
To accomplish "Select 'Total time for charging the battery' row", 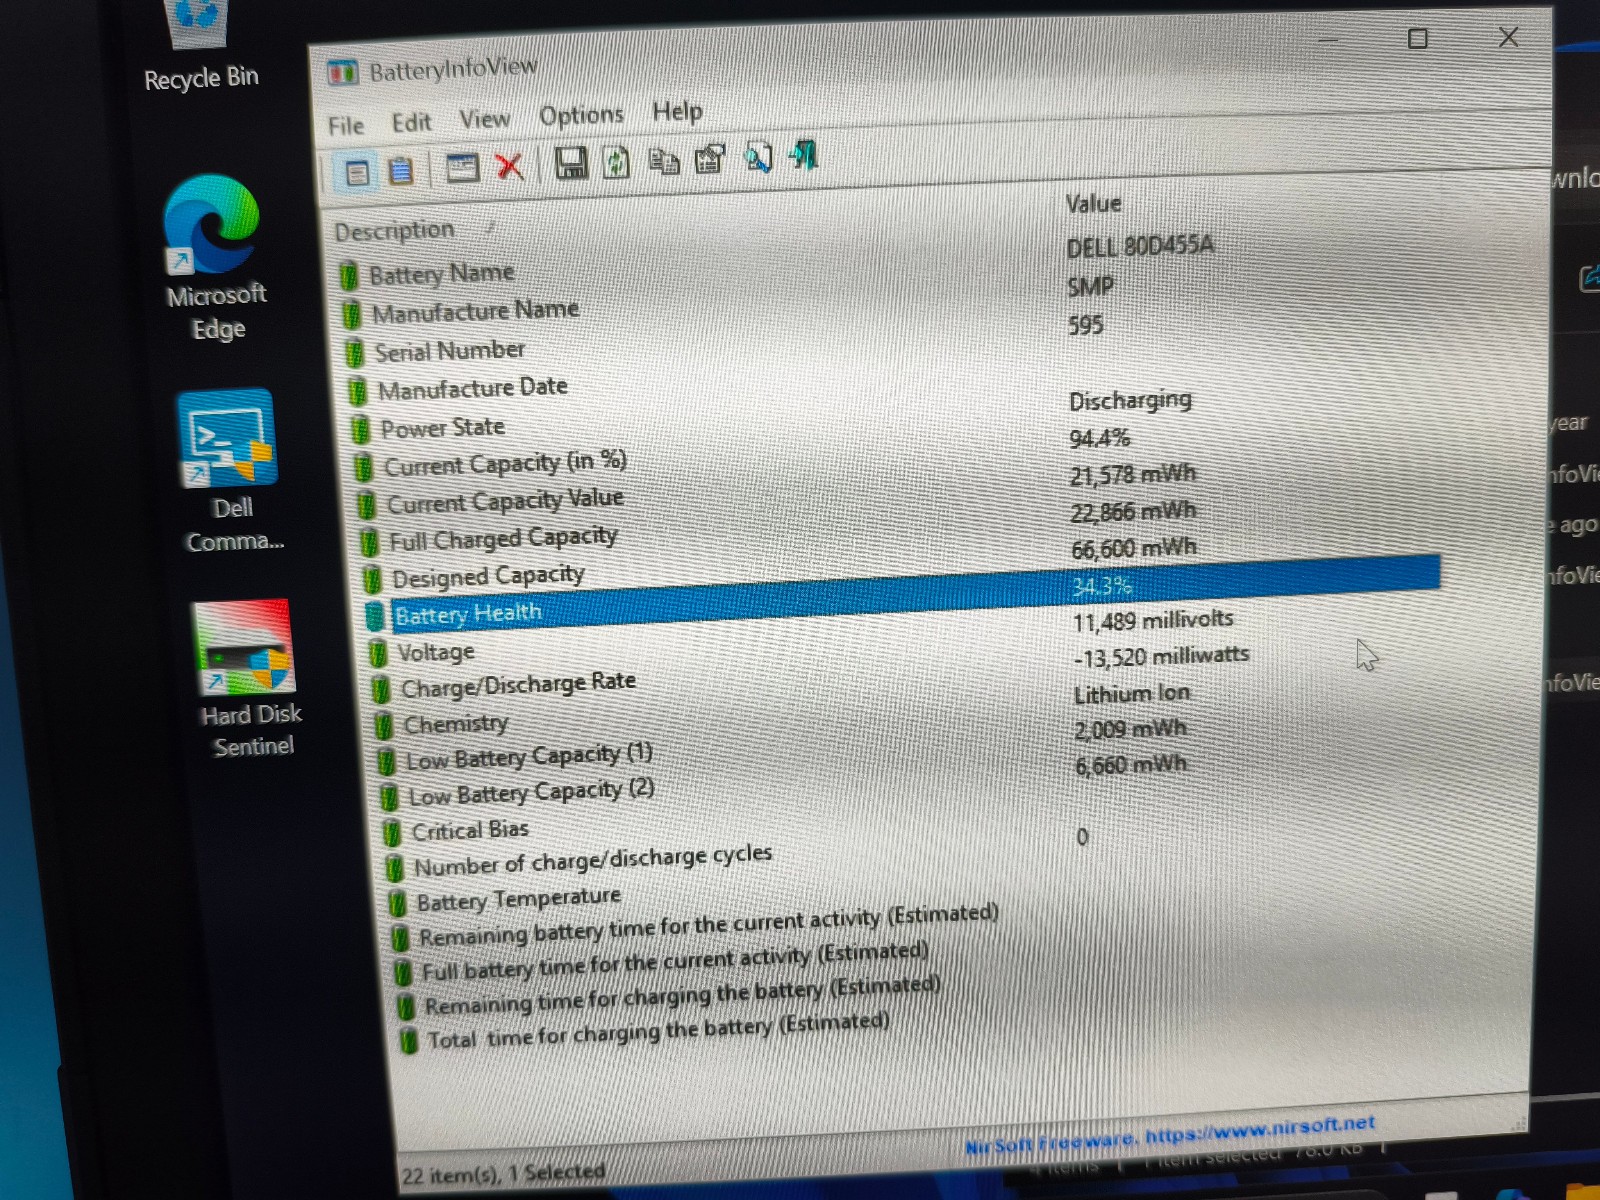I will 659,1032.
